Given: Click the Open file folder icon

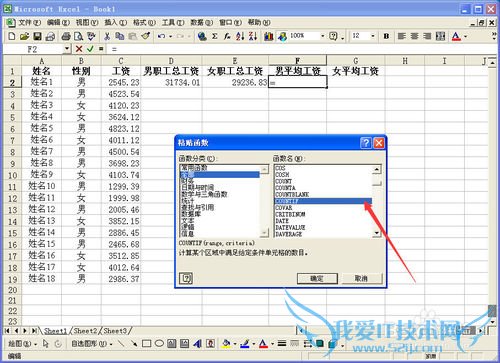Looking at the screenshot, I should point(24,36).
